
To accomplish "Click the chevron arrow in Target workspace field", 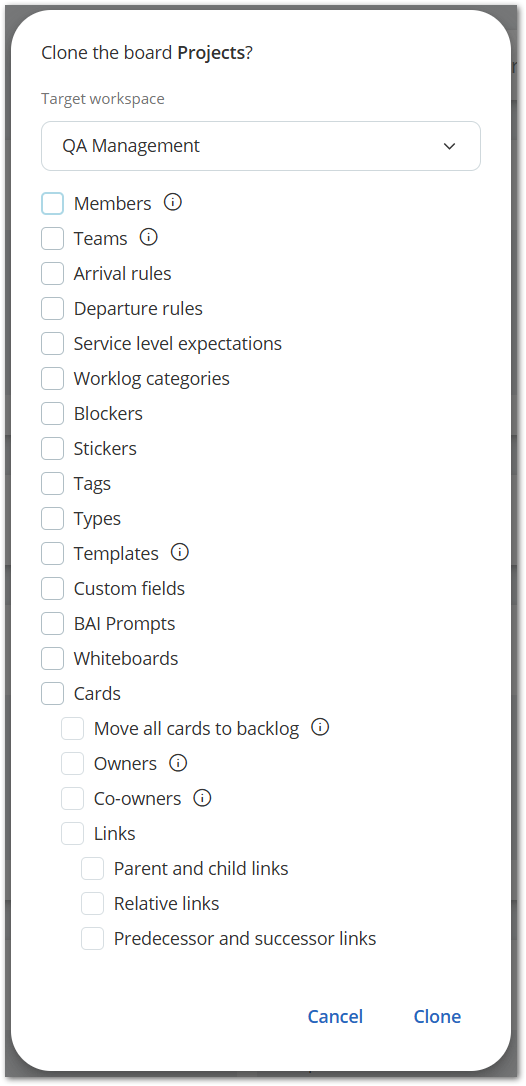I will tap(450, 146).
